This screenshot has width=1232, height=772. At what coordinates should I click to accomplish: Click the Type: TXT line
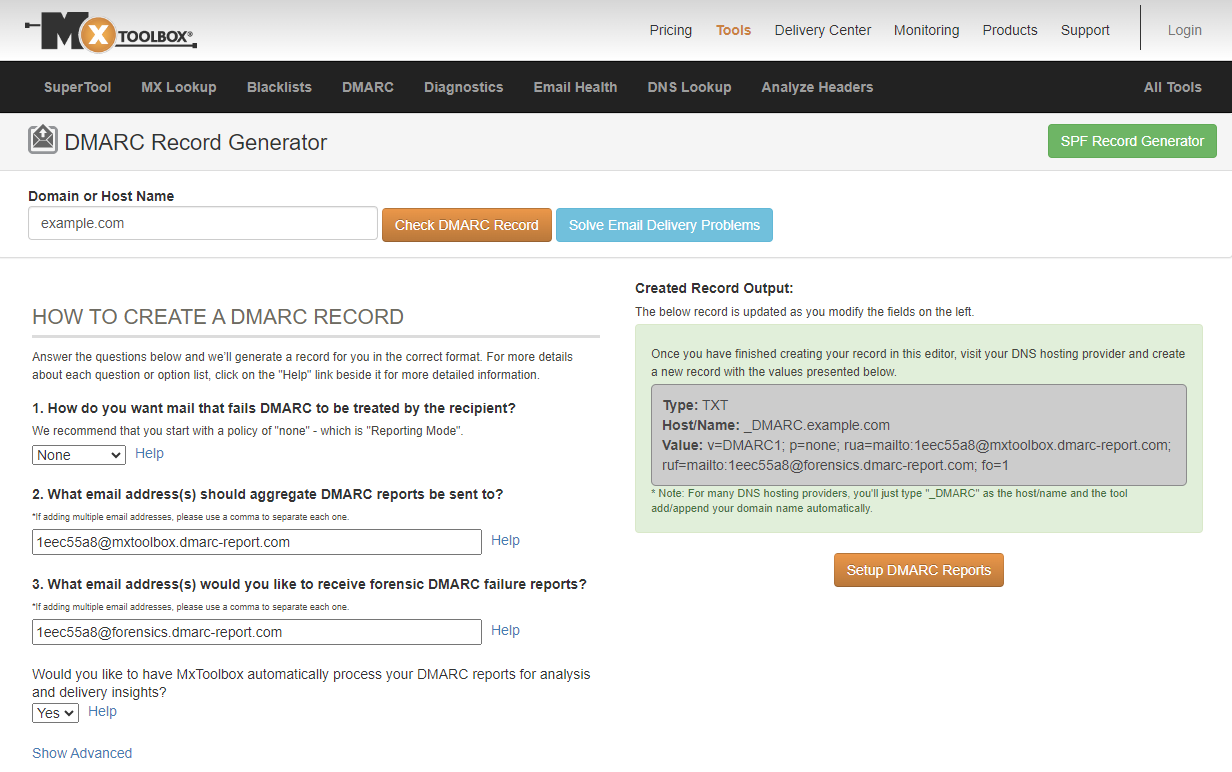695,405
